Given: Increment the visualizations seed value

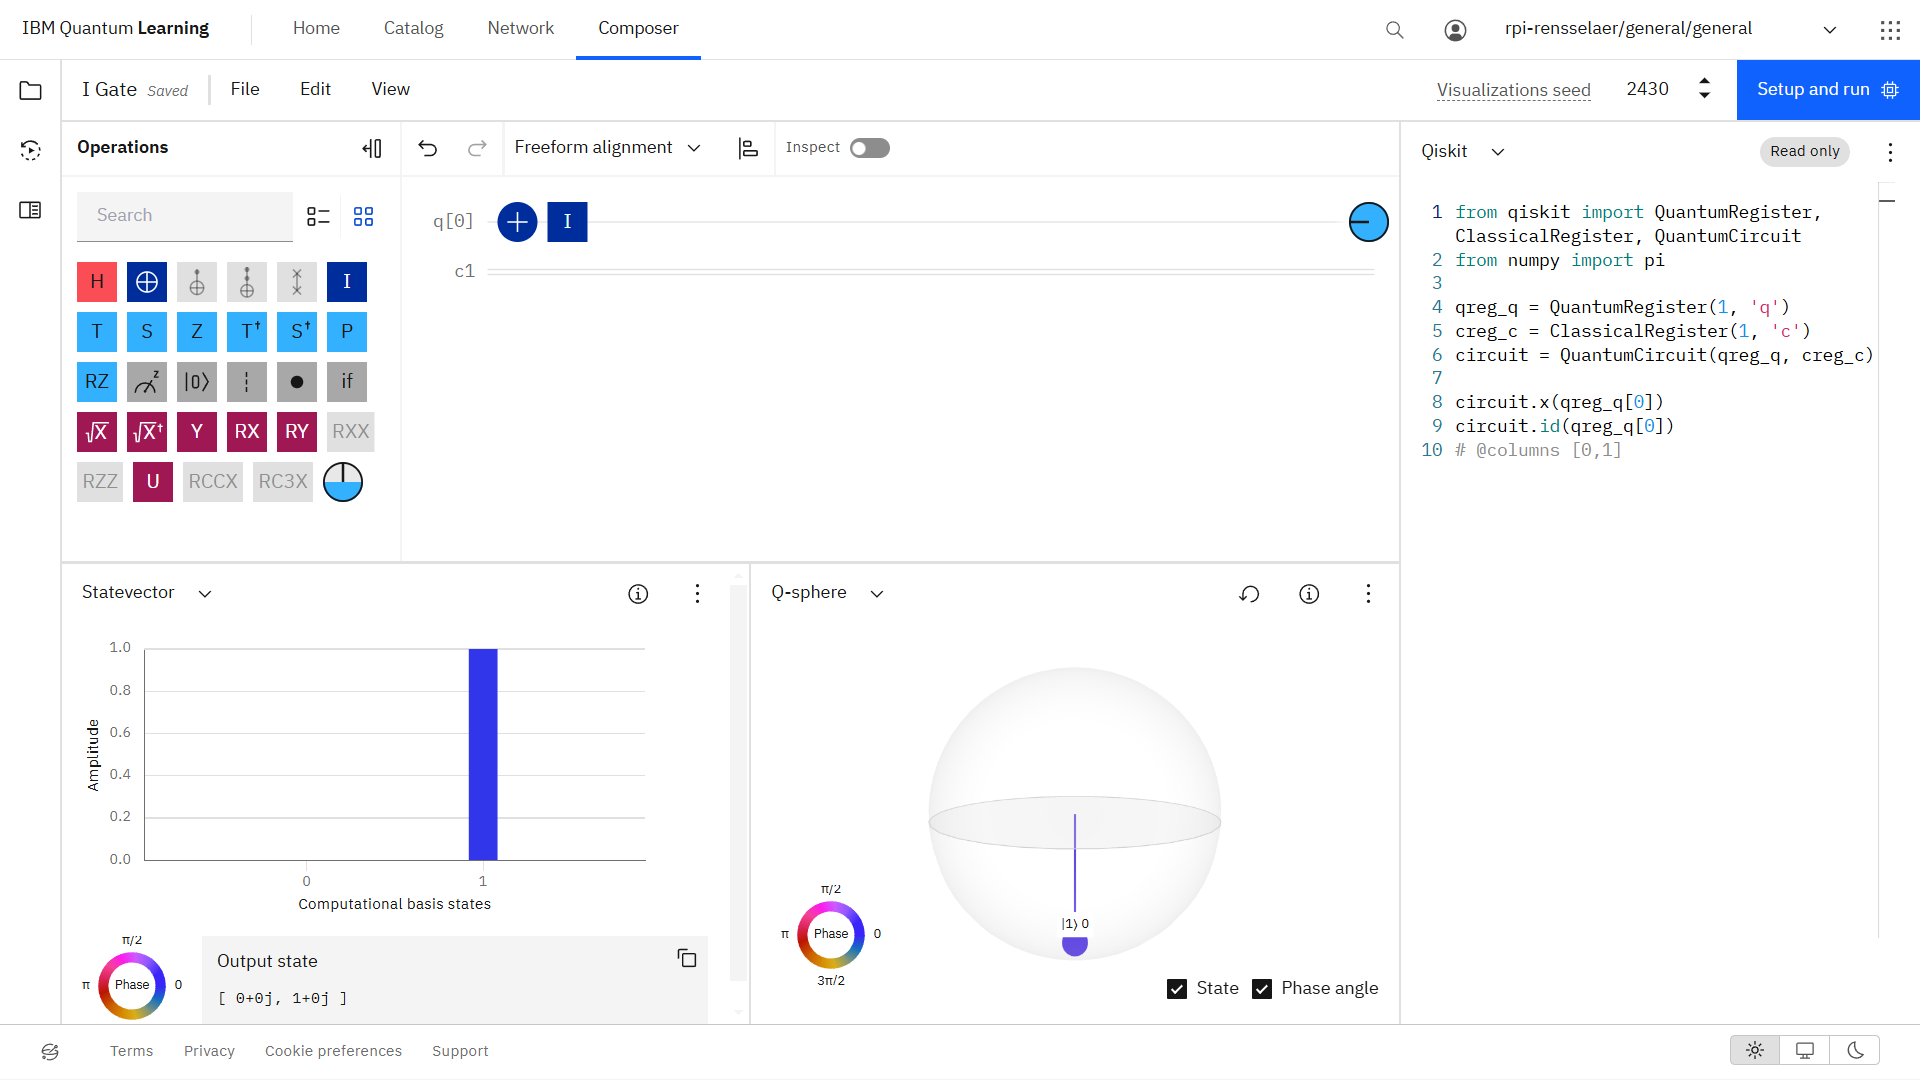Looking at the screenshot, I should coord(1705,81).
